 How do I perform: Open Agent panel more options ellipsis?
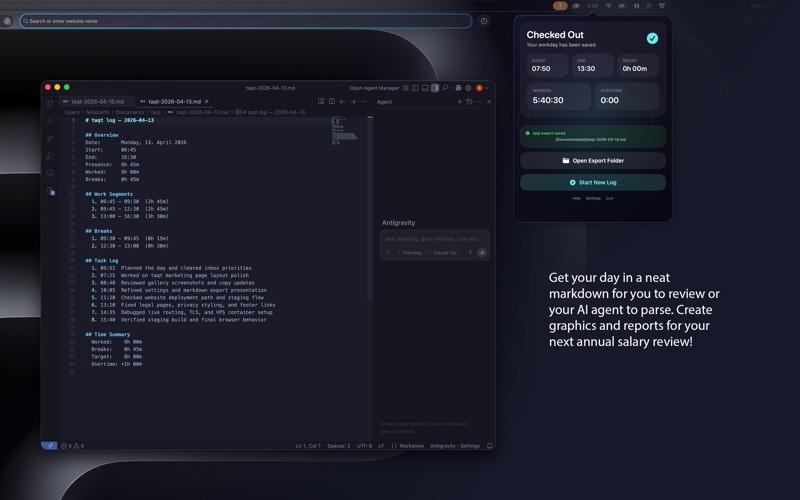point(479,102)
